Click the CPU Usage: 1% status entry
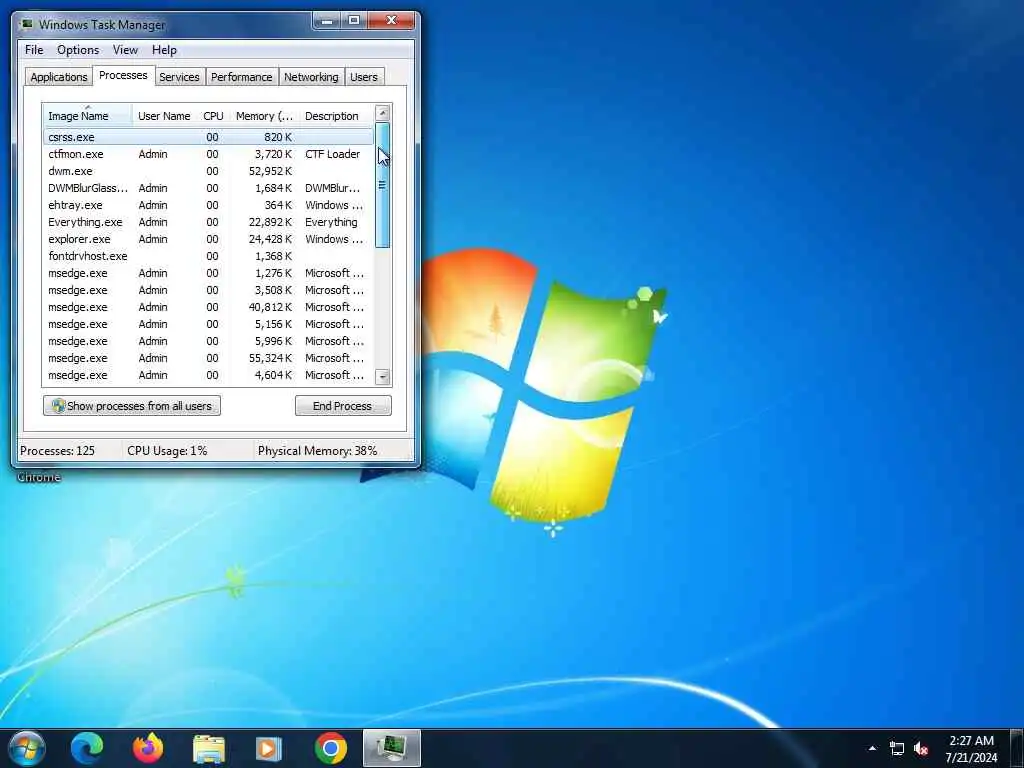 click(x=167, y=451)
